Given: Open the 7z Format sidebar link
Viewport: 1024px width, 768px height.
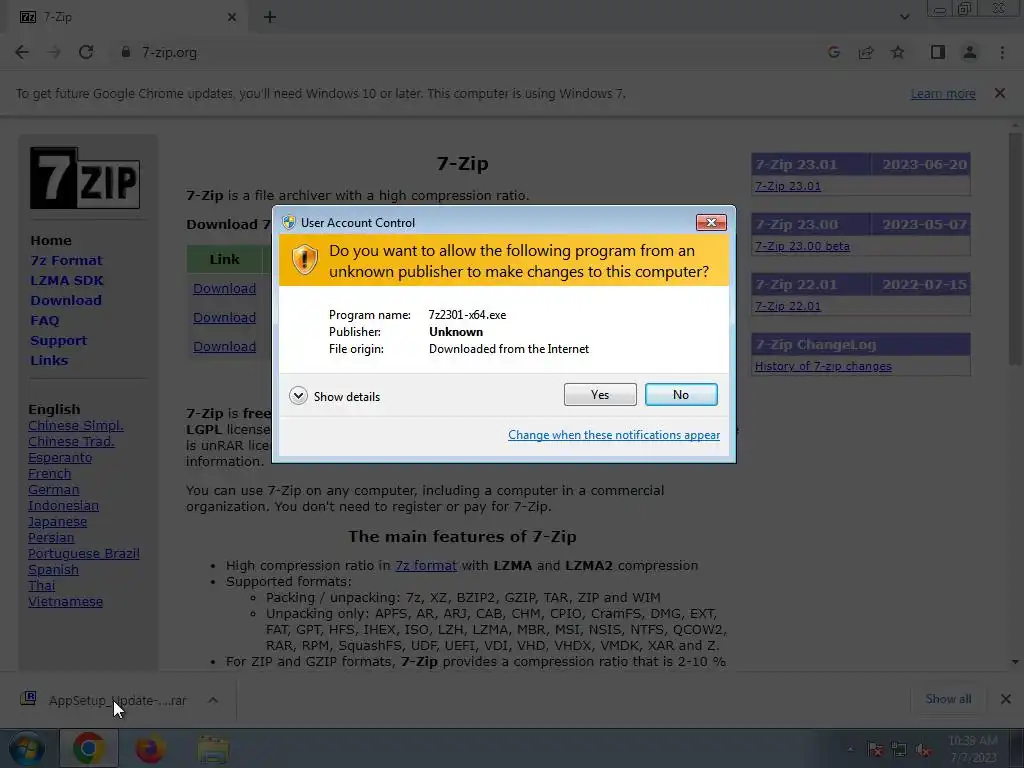Looking at the screenshot, I should (66, 261).
